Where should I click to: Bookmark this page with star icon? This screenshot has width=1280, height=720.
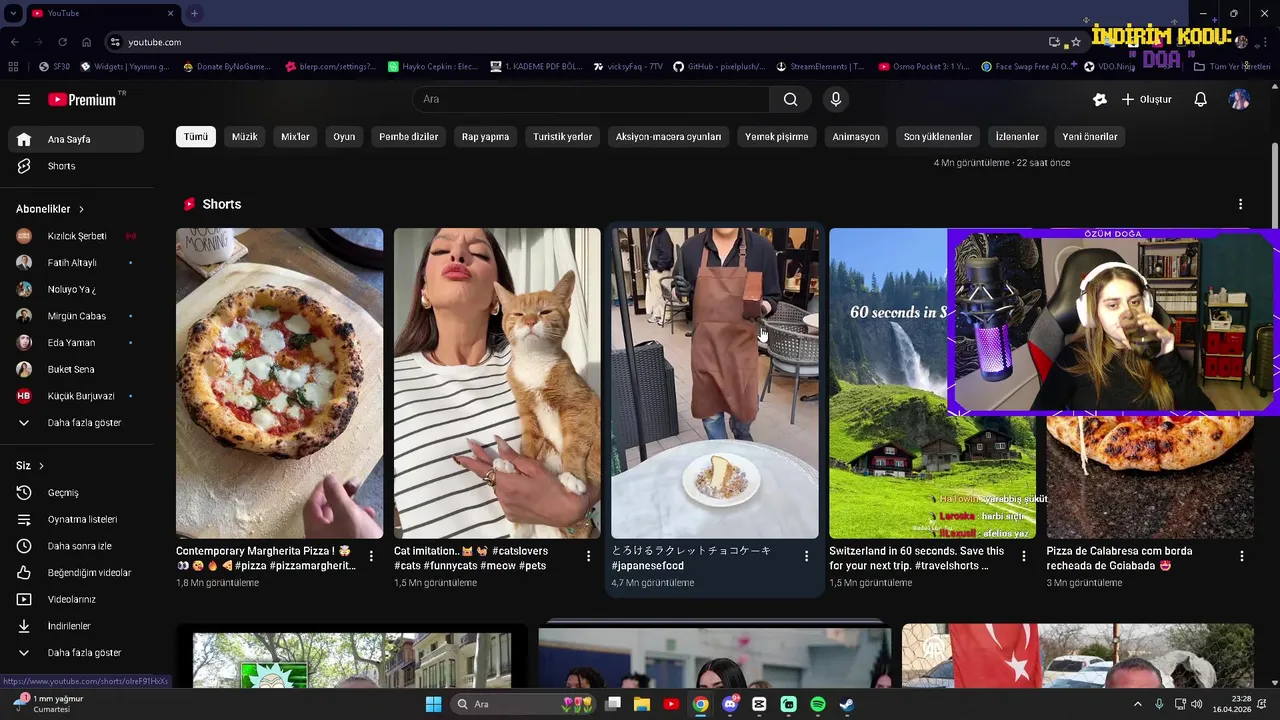[1076, 42]
